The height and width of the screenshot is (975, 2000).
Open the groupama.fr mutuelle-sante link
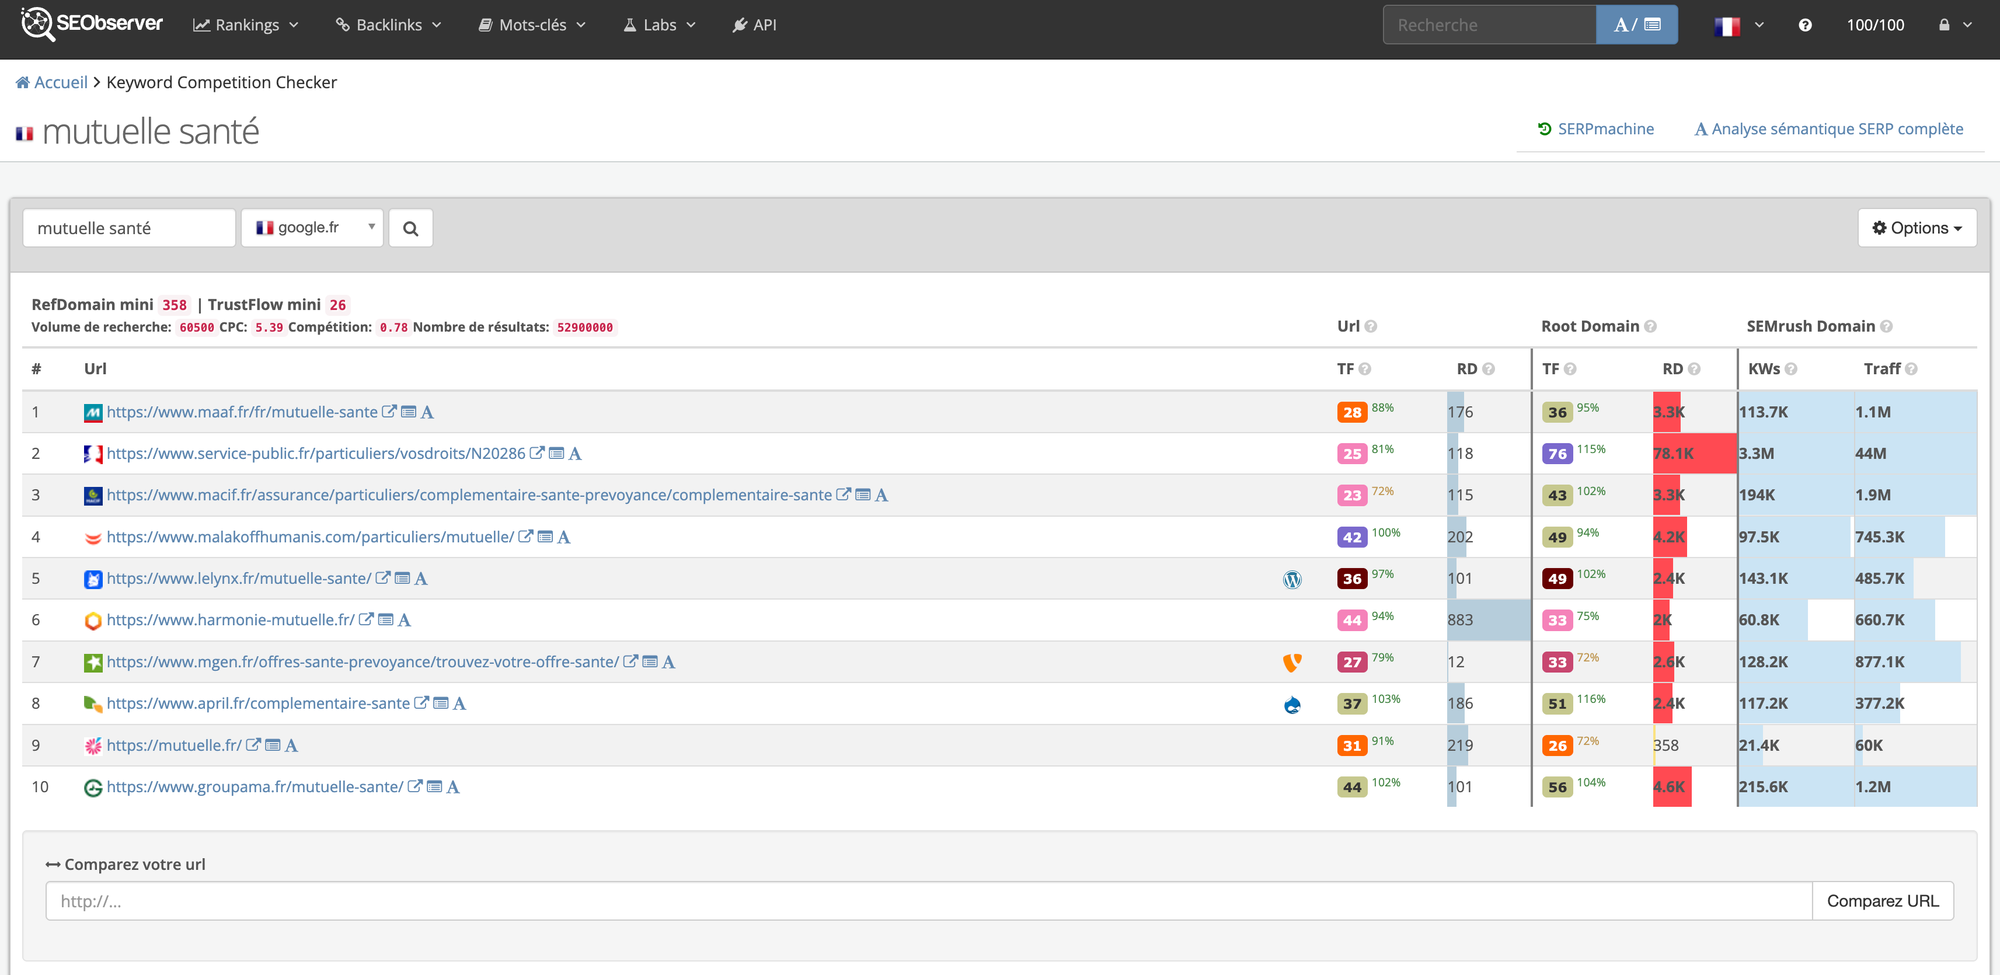pyautogui.click(x=255, y=787)
